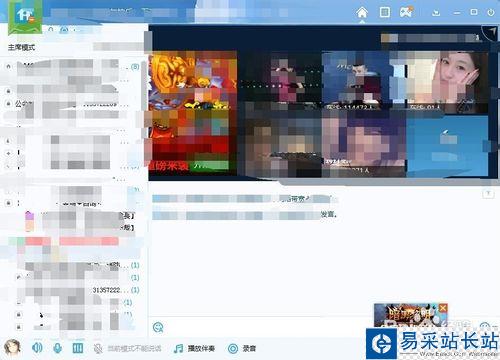Click the paper-plane arrow in banner corner
The height and width of the screenshot is (360, 500).
492,32
